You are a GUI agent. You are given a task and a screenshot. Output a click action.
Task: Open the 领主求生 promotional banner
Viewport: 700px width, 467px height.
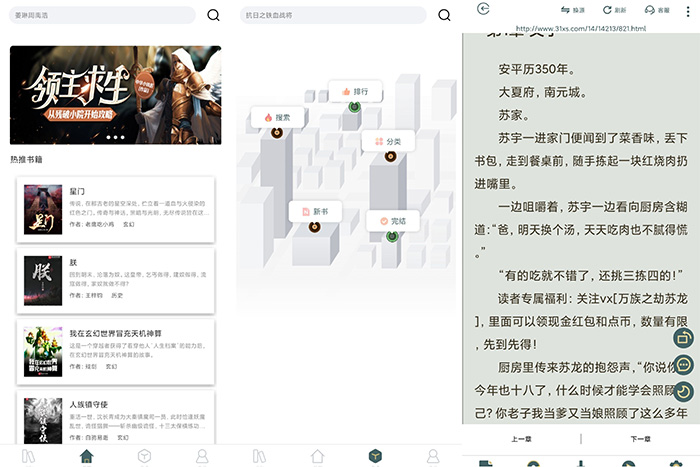[x=115, y=95]
